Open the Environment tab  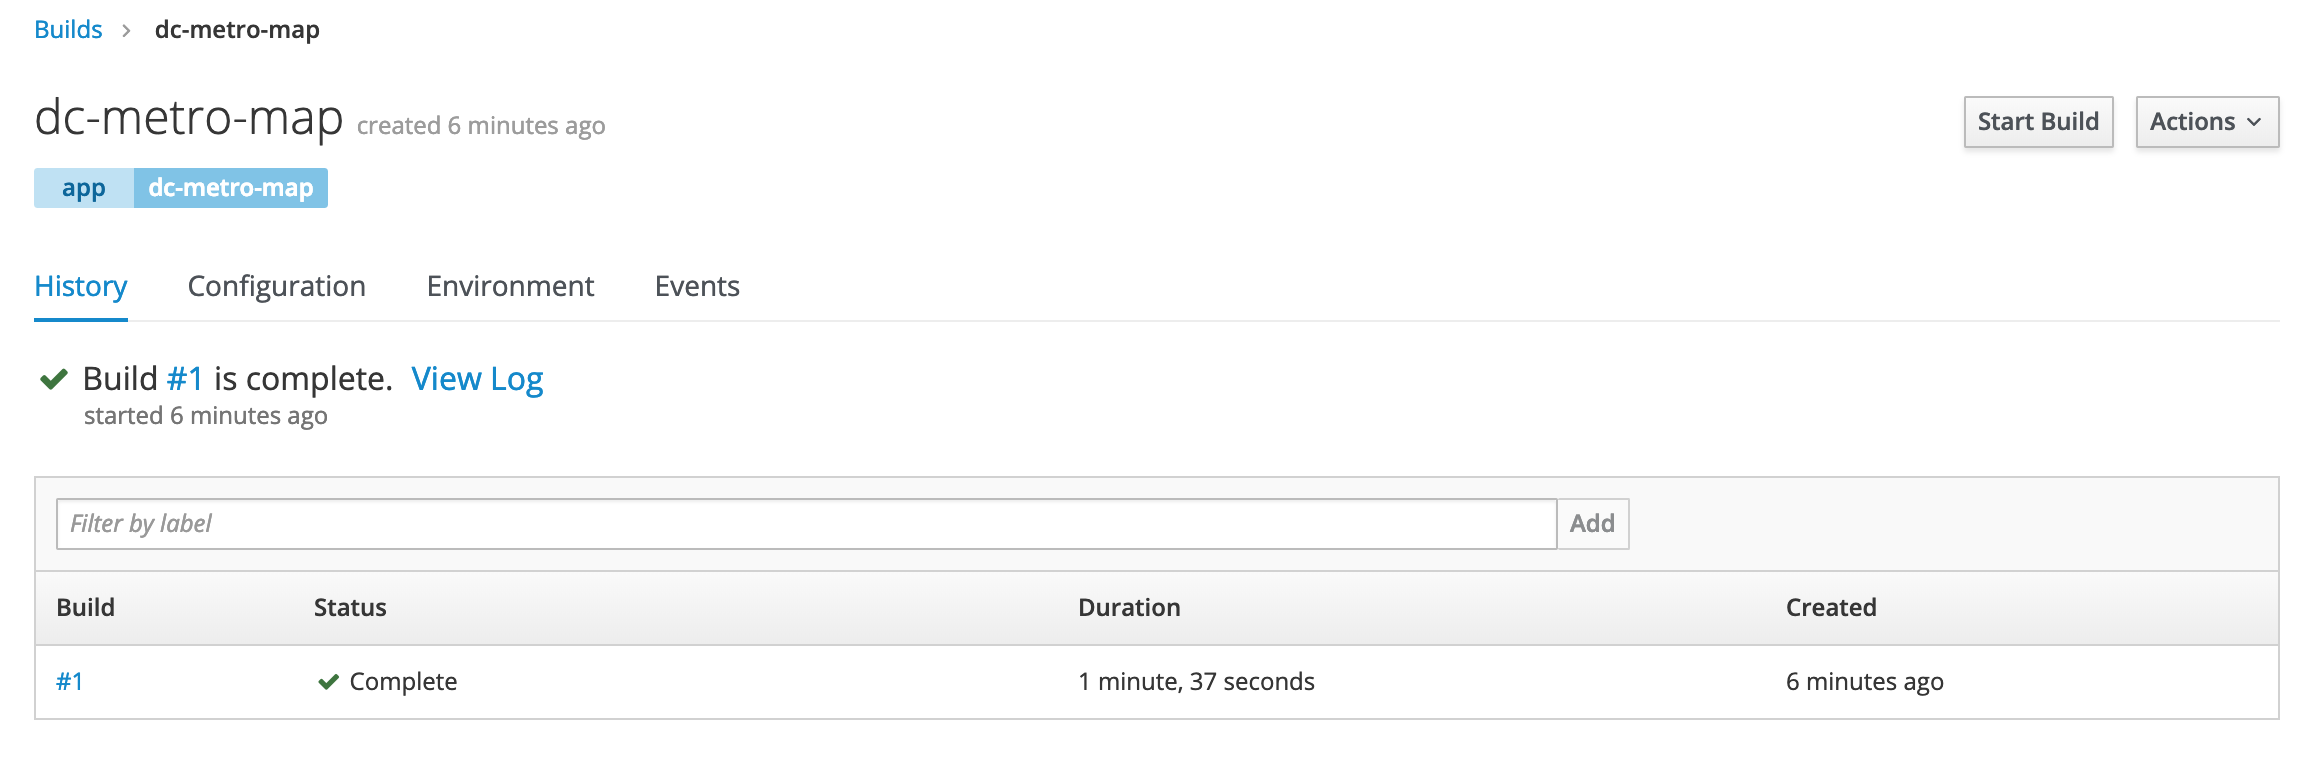point(510,287)
